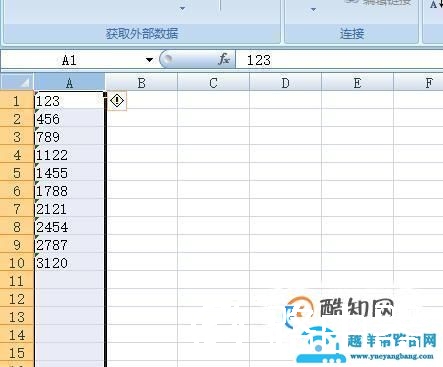
Task: Select row 5 header
Action: click(17, 172)
